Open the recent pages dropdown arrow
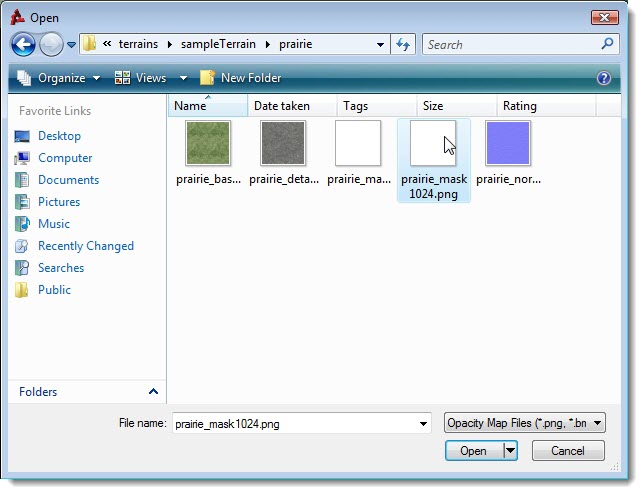The width and height of the screenshot is (643, 494). [x=71, y=45]
